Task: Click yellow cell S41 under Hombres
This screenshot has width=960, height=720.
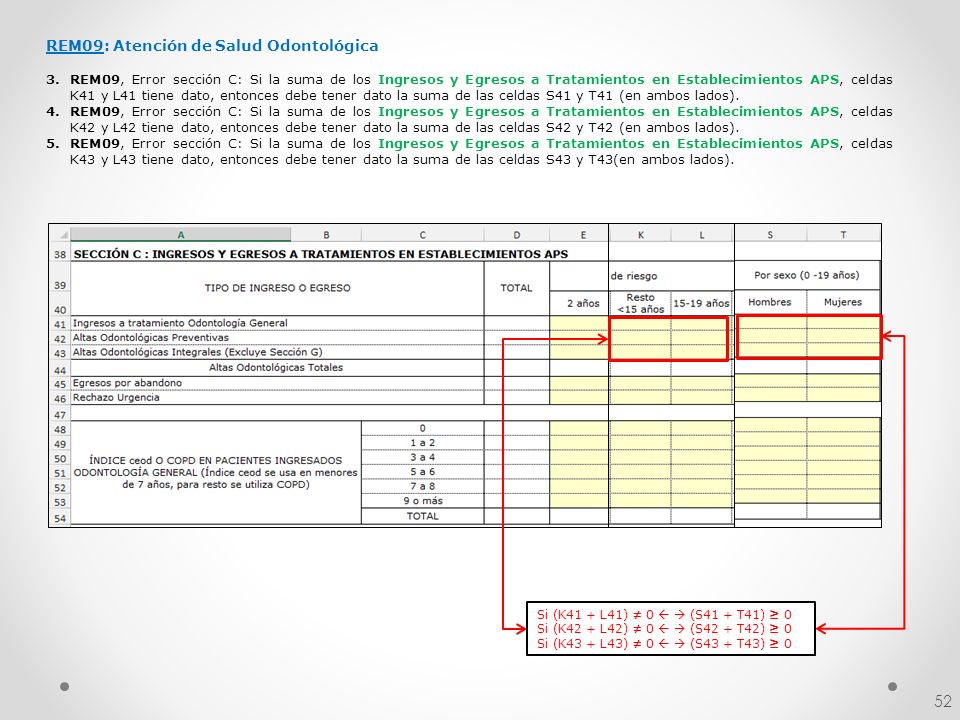Action: point(771,323)
